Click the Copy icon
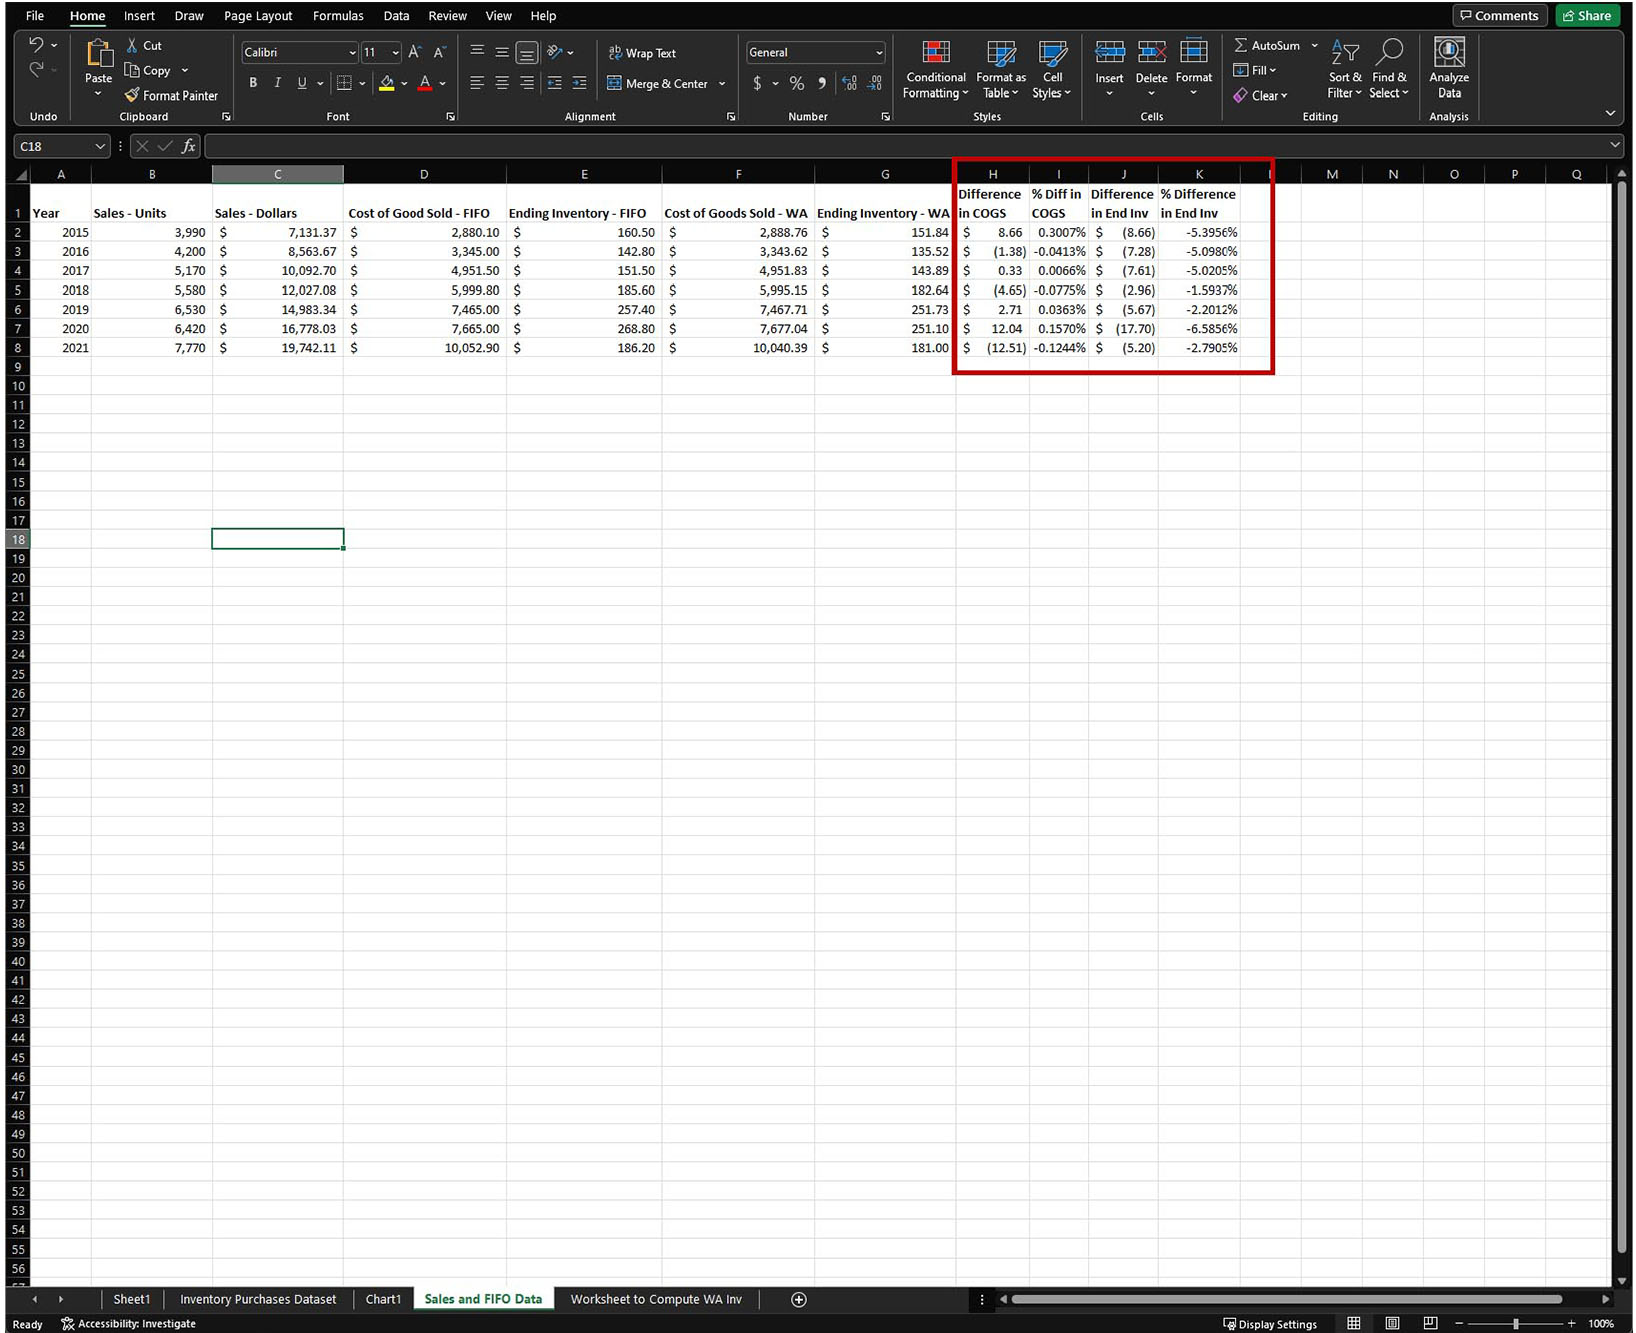 click(132, 70)
